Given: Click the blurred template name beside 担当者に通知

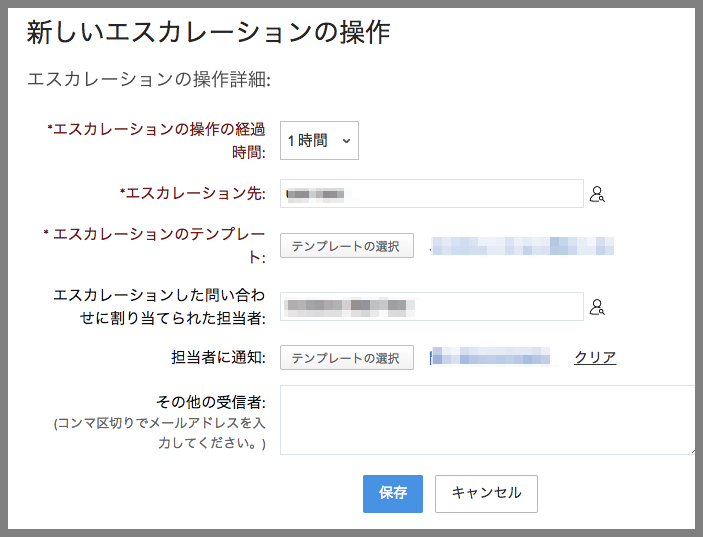Looking at the screenshot, I should pos(490,357).
